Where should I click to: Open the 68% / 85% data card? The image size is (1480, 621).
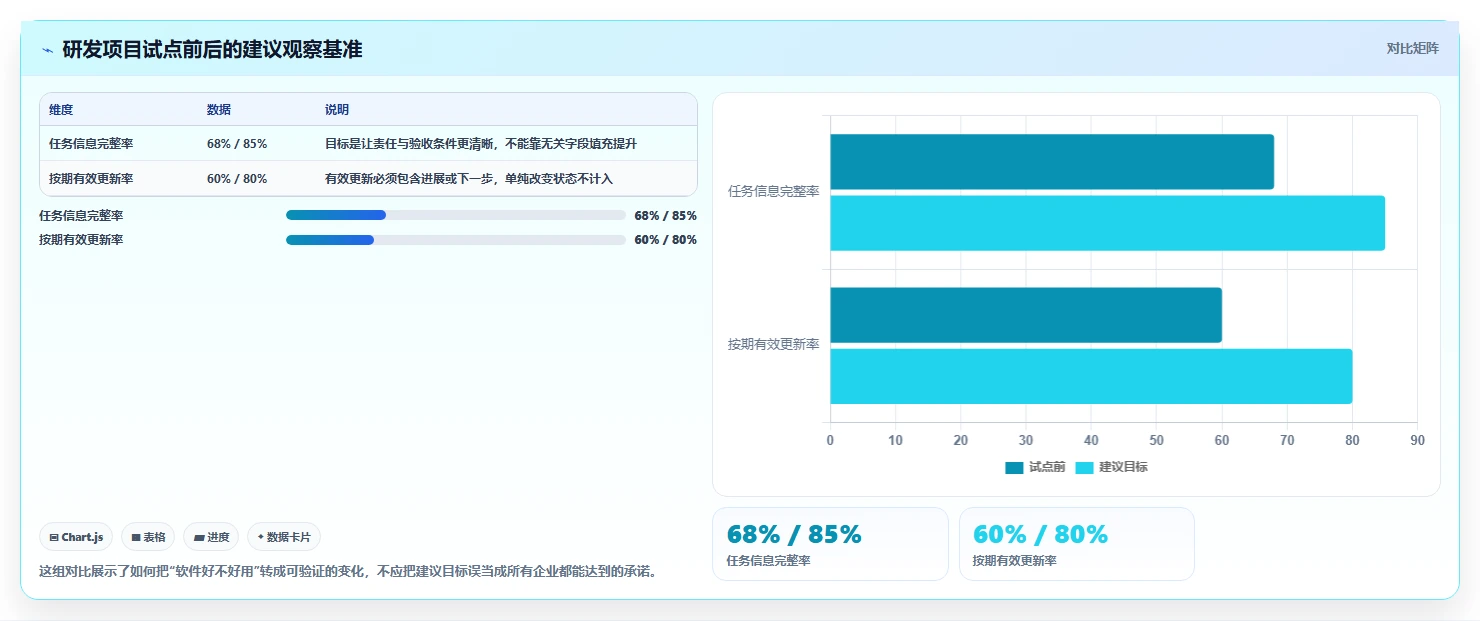point(830,544)
